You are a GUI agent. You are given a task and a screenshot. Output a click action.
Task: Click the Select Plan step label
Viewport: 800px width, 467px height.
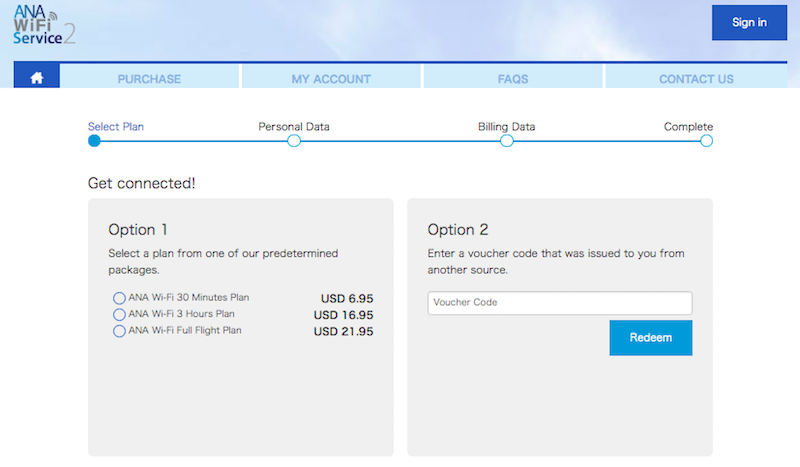point(116,127)
